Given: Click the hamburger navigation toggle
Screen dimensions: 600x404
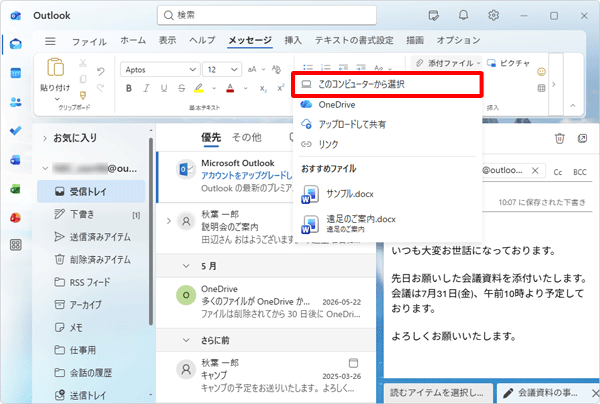Looking at the screenshot, I should pos(50,41).
